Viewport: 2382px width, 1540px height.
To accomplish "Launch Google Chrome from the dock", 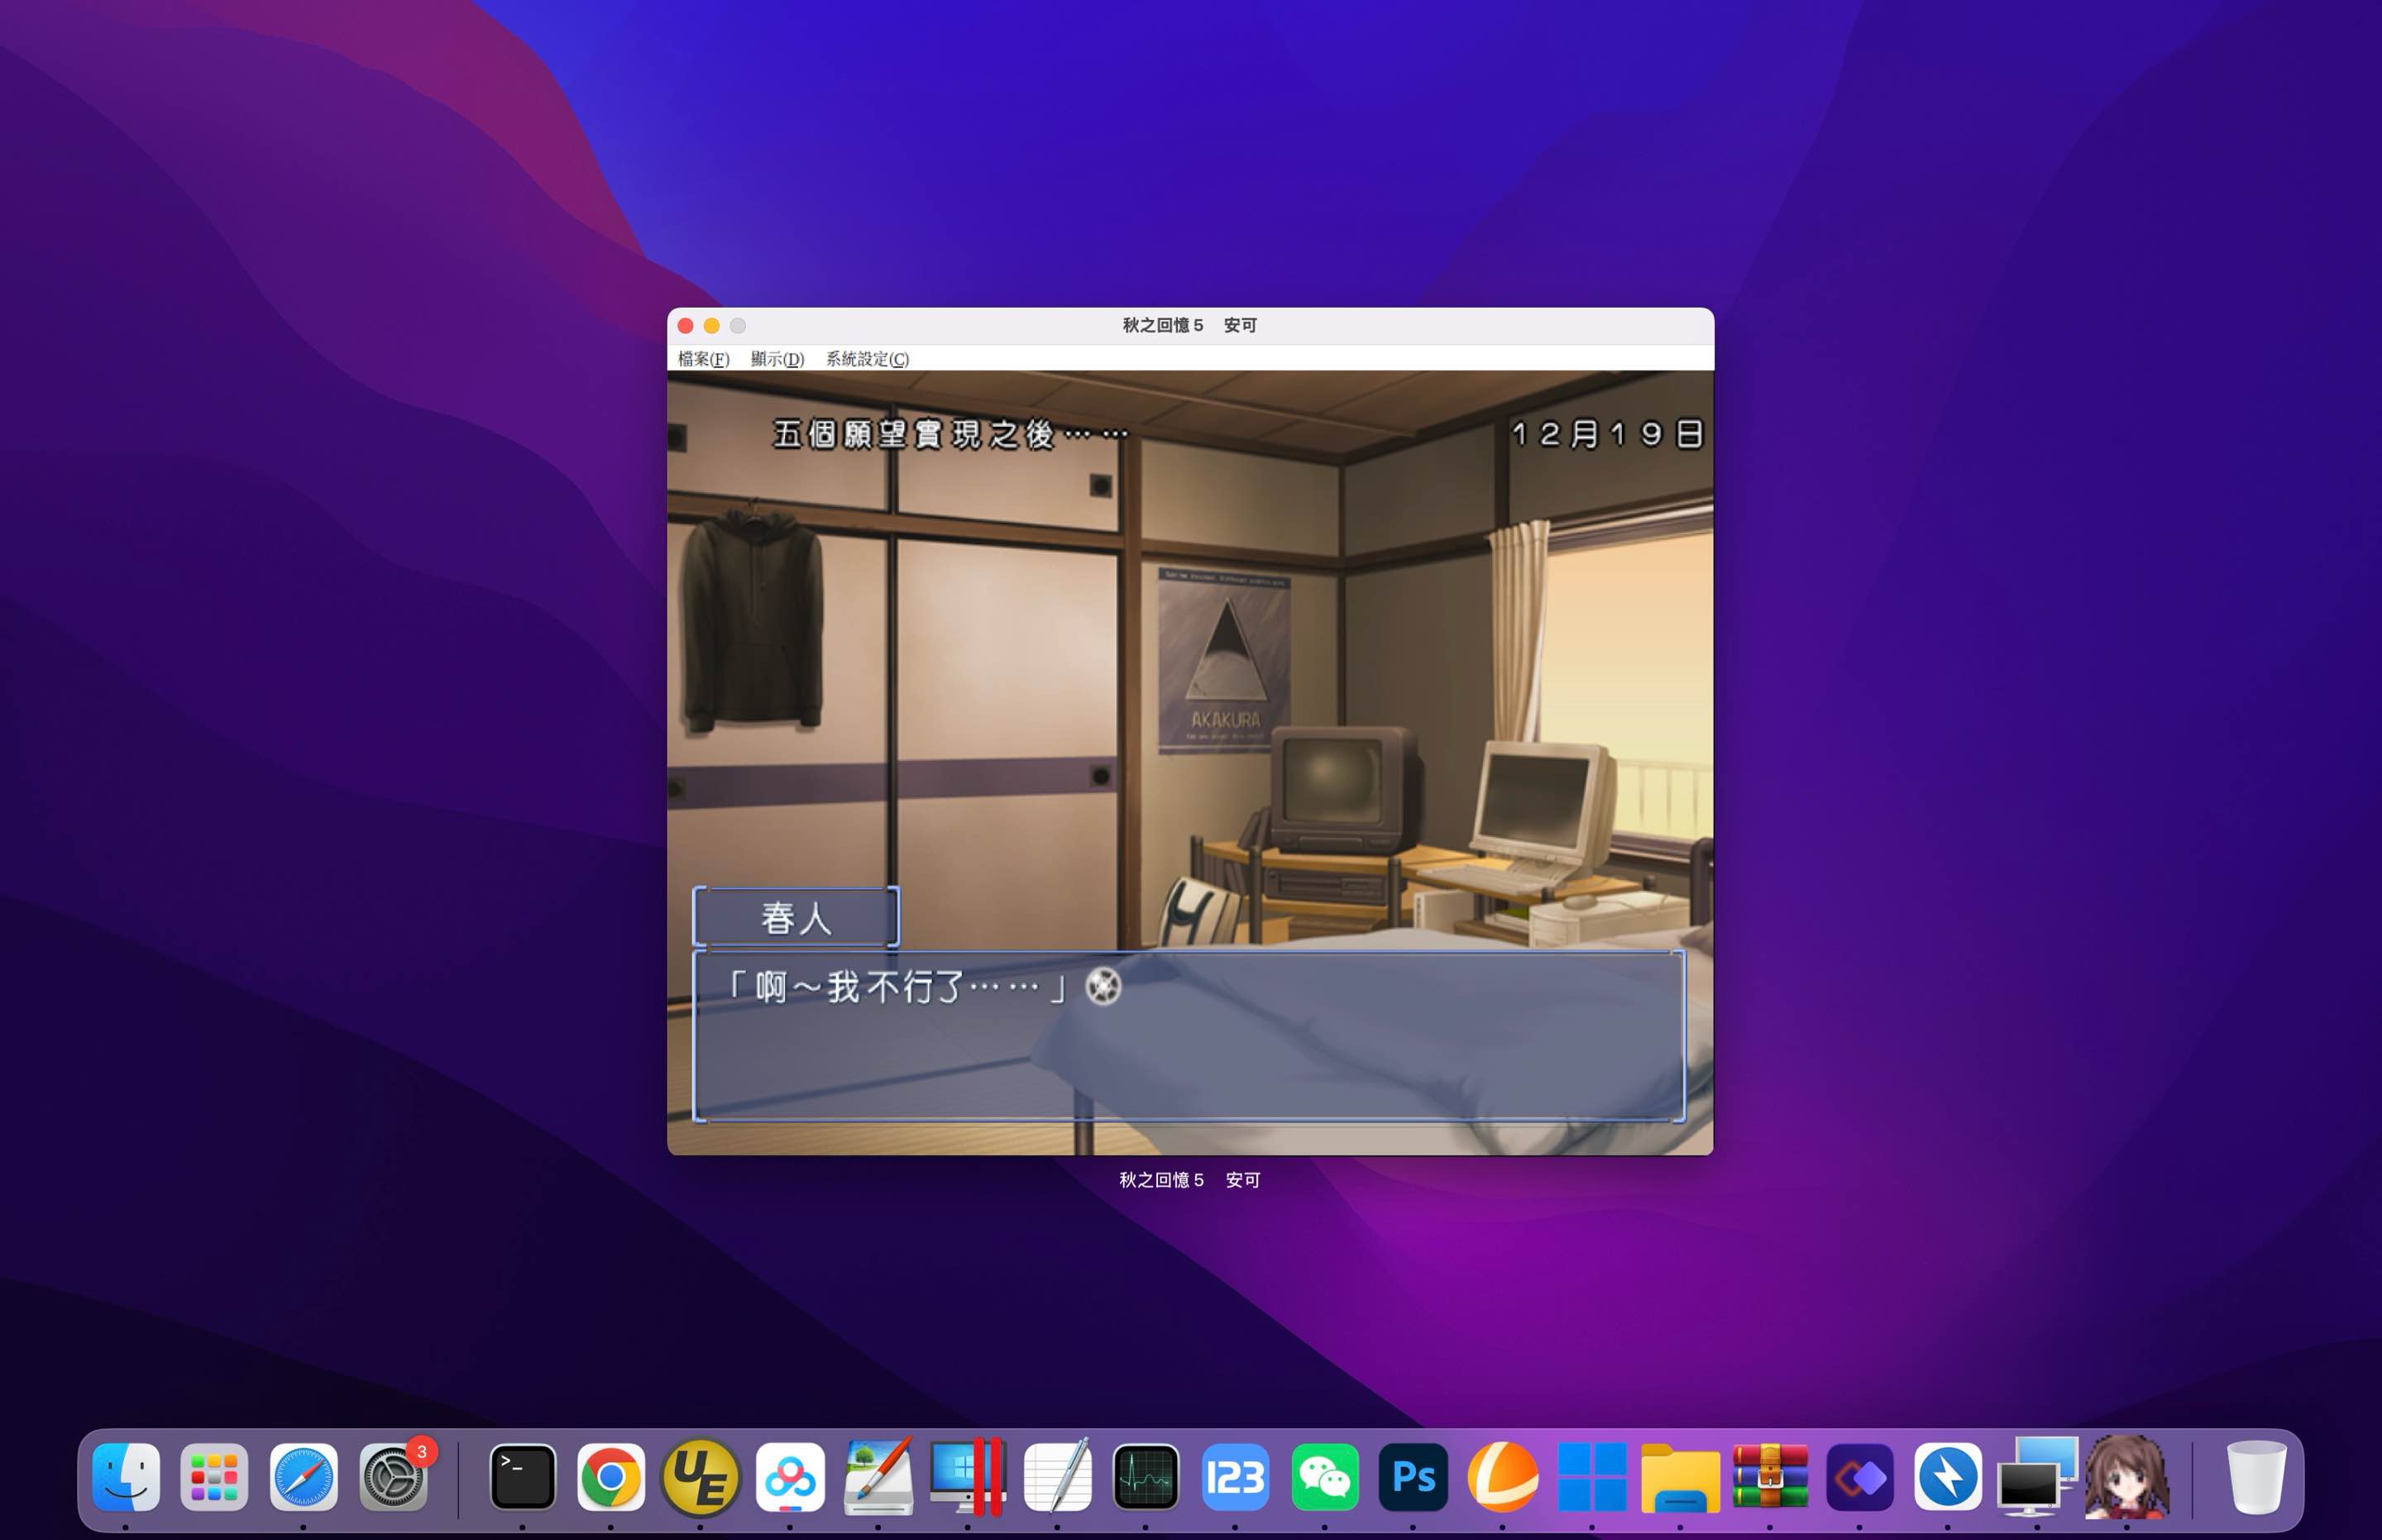I will (x=611, y=1476).
